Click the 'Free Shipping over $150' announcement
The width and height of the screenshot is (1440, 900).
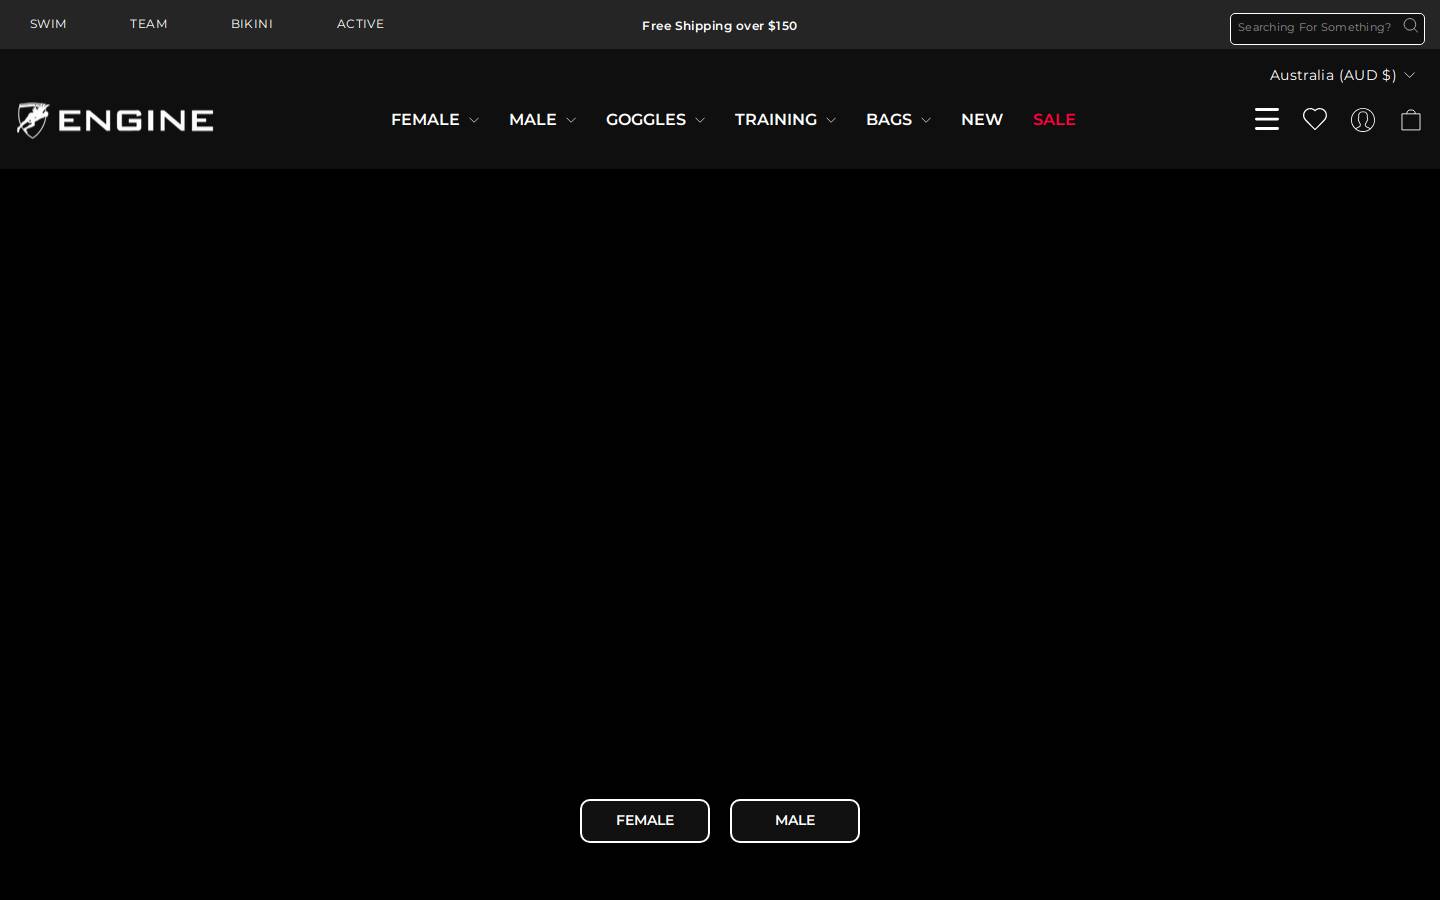719,26
